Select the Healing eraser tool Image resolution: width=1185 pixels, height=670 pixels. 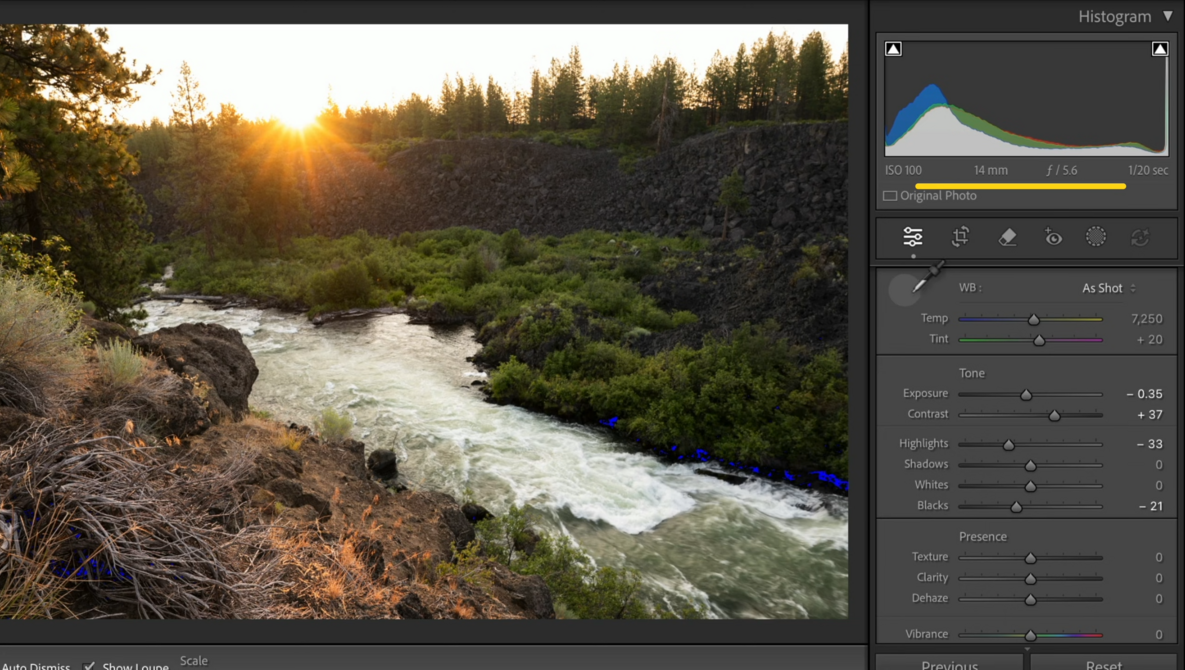point(1007,237)
